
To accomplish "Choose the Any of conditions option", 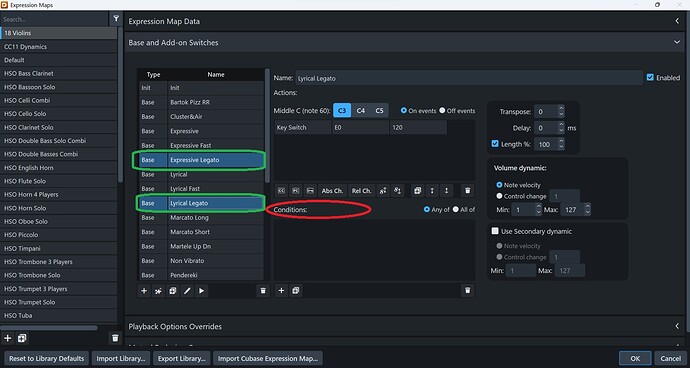I will point(426,210).
